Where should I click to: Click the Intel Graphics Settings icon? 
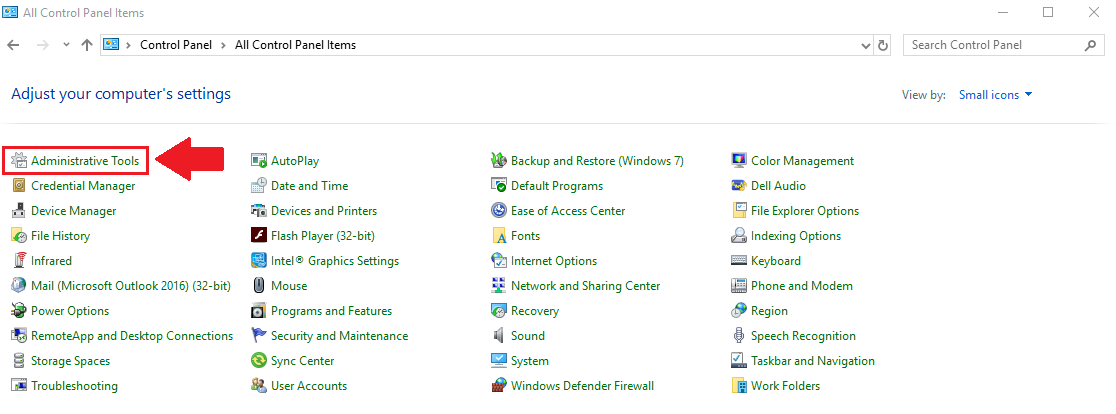coord(259,260)
